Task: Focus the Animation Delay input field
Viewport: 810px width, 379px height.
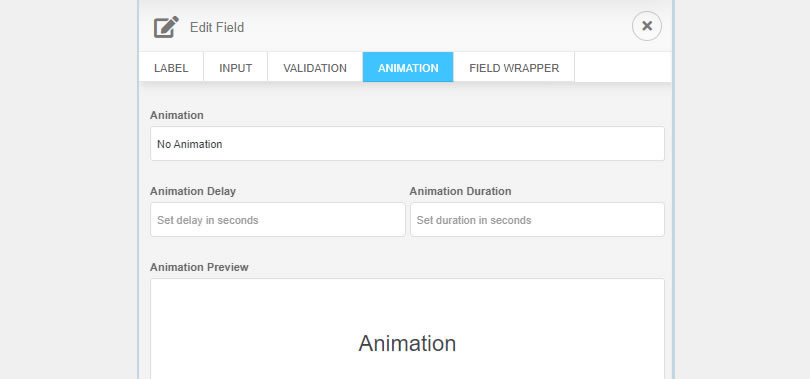Action: [x=278, y=220]
